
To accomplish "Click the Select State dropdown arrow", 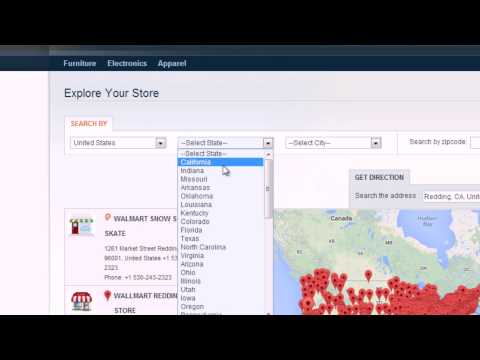I will [268, 143].
